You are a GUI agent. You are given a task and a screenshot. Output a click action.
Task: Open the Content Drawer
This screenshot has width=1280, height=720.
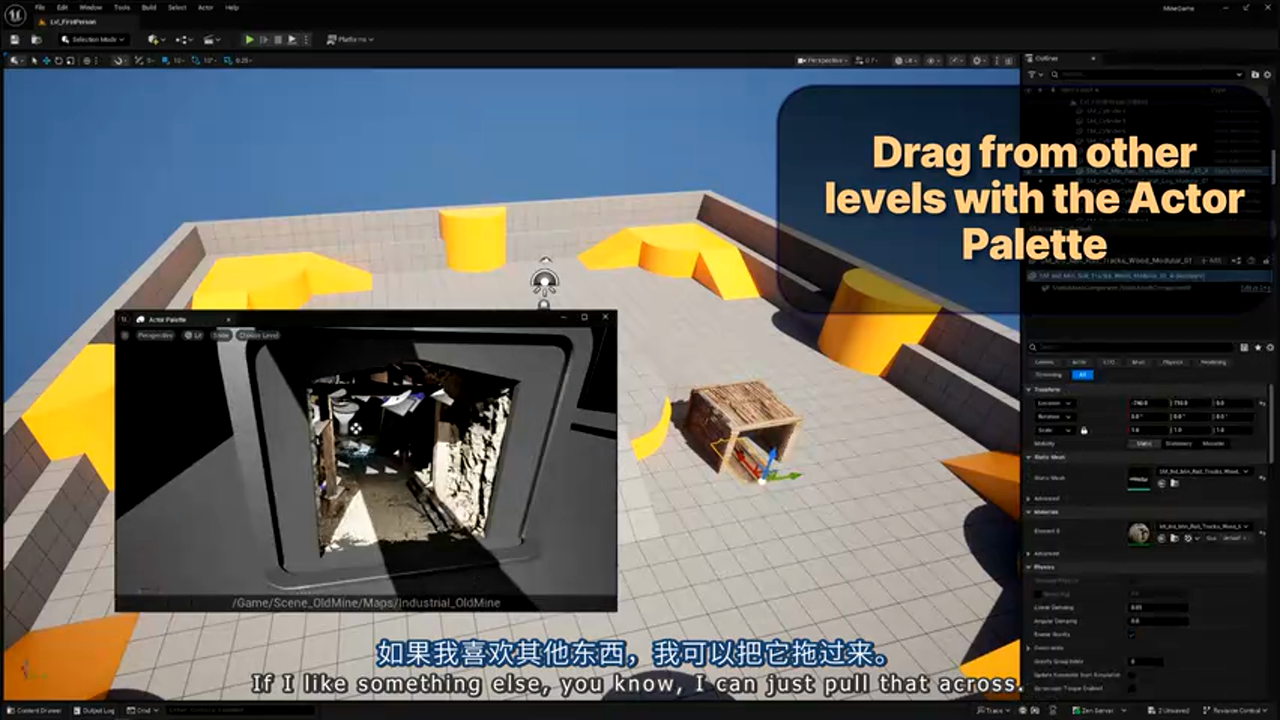point(38,711)
